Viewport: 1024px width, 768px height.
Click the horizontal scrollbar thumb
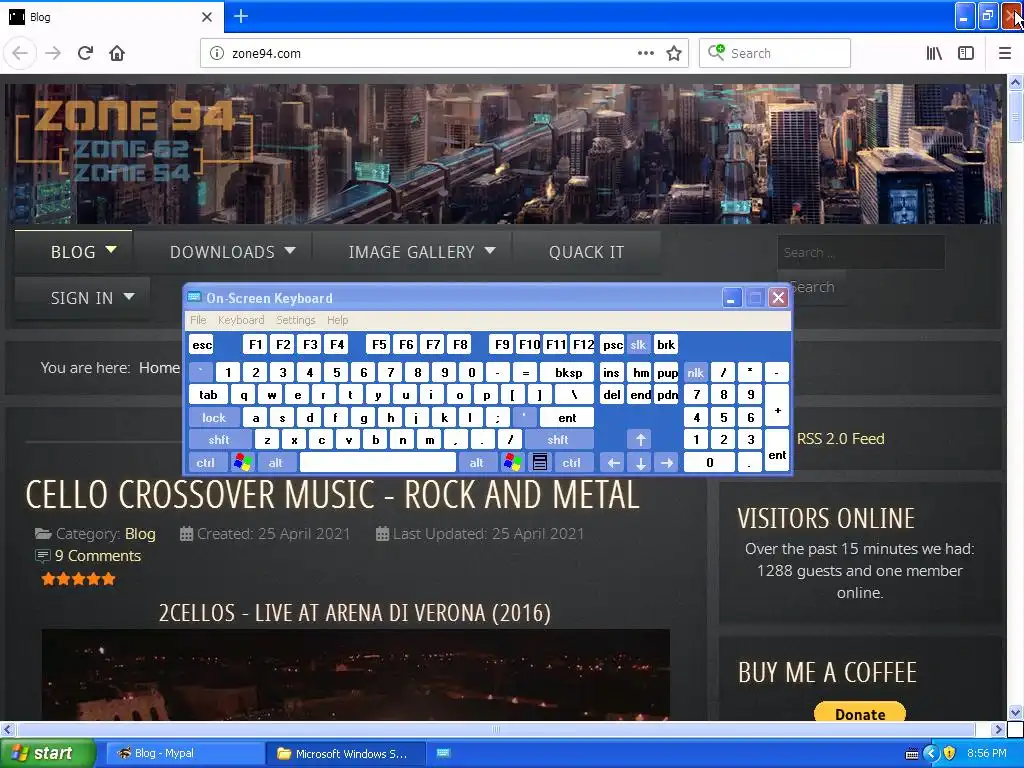[496, 729]
